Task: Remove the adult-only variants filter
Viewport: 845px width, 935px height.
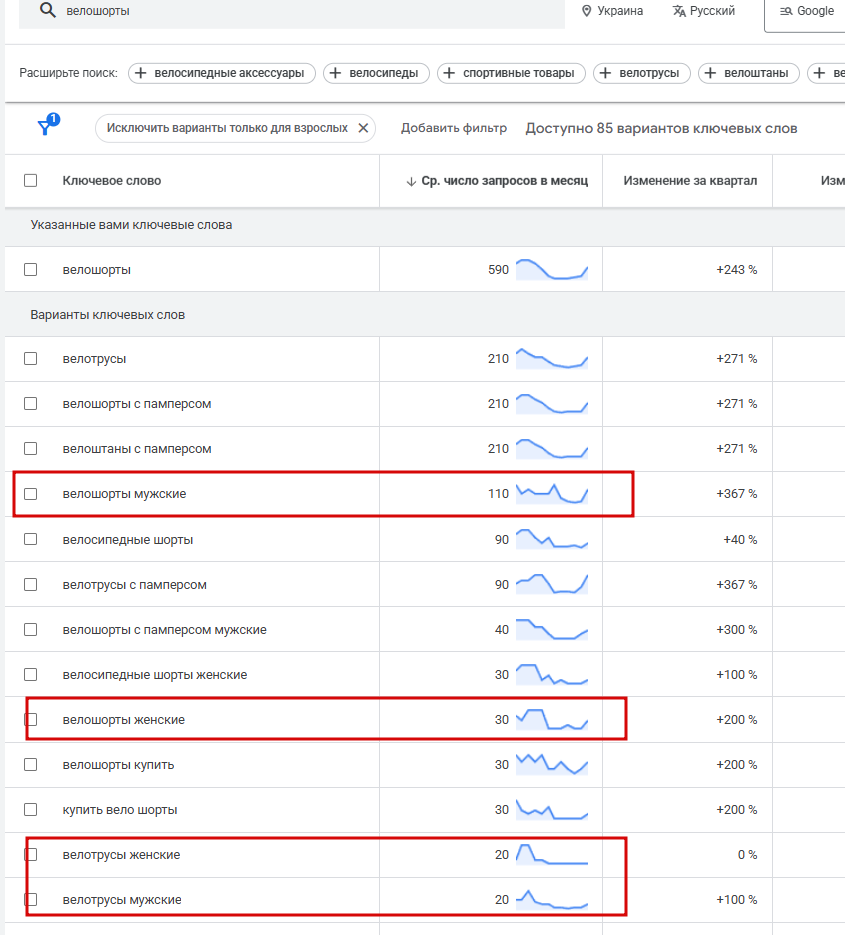Action: [x=364, y=128]
